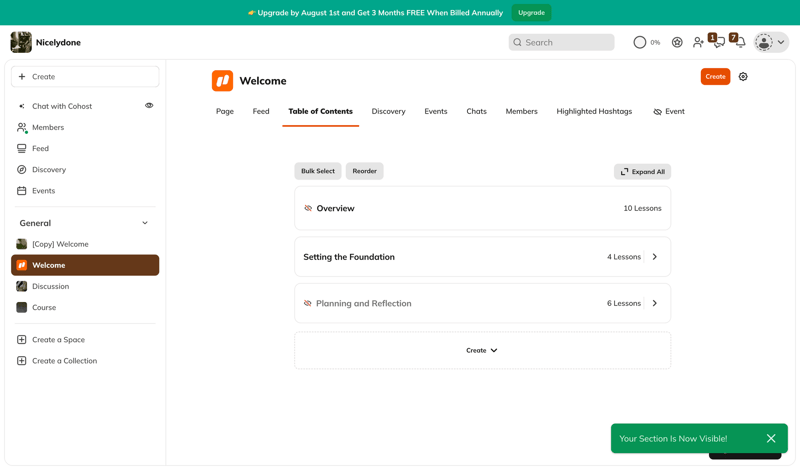Switch to the Highlighted Hashtags tab
Image resolution: width=800 pixels, height=470 pixels.
tap(594, 111)
